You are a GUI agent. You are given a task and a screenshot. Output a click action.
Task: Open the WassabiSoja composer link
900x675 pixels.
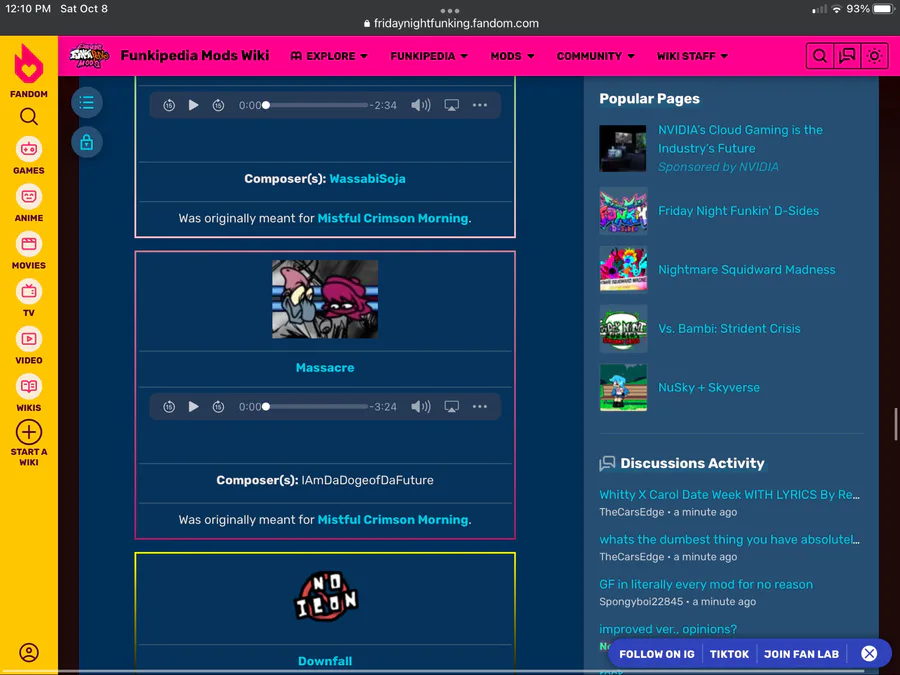[367, 179]
